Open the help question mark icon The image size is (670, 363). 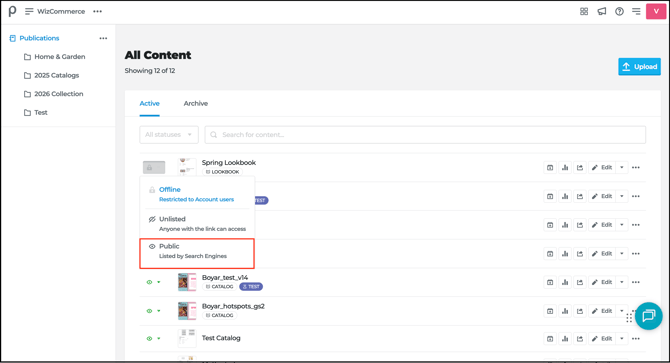(619, 12)
